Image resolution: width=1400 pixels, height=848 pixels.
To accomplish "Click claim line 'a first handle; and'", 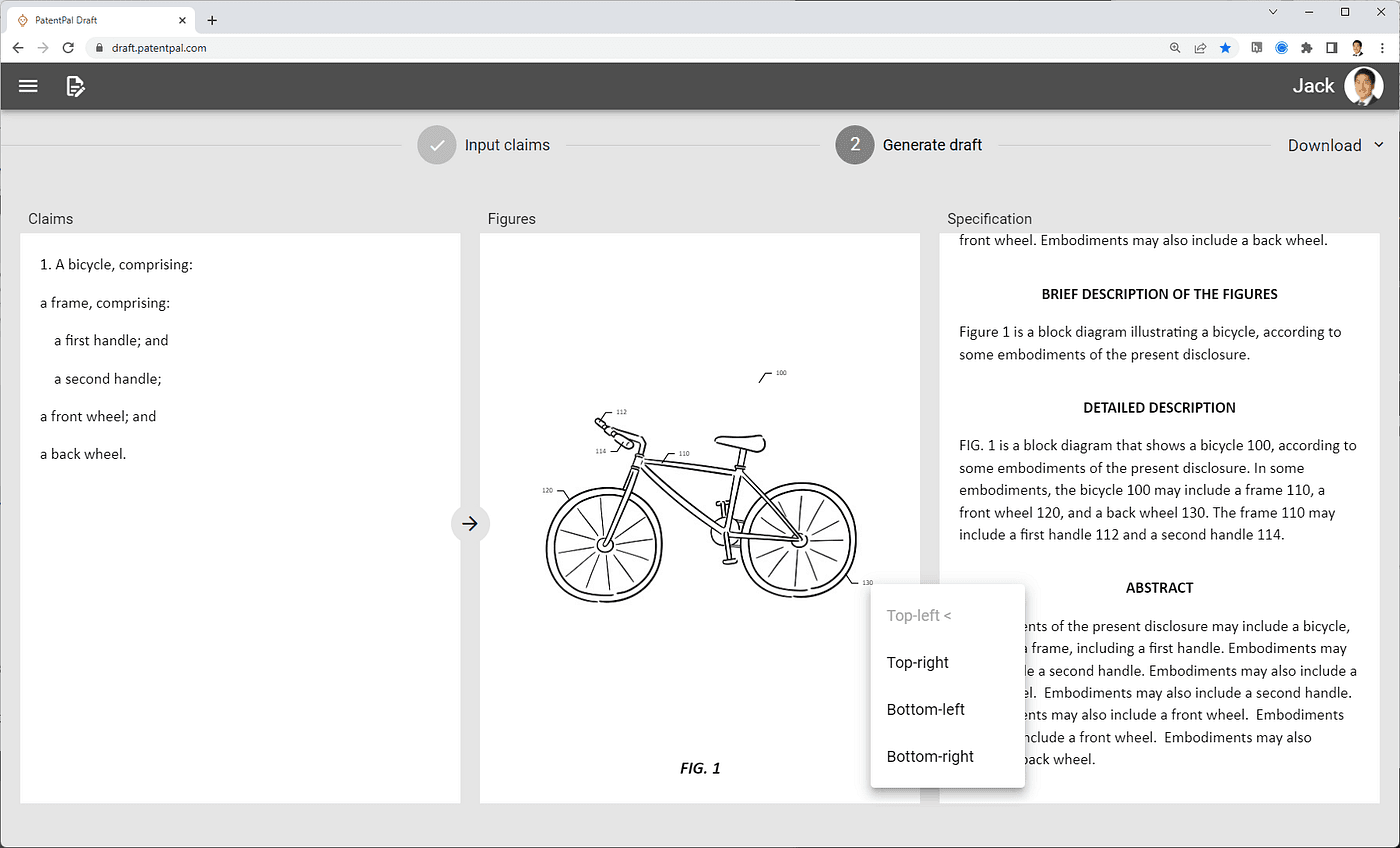I will click(x=111, y=340).
